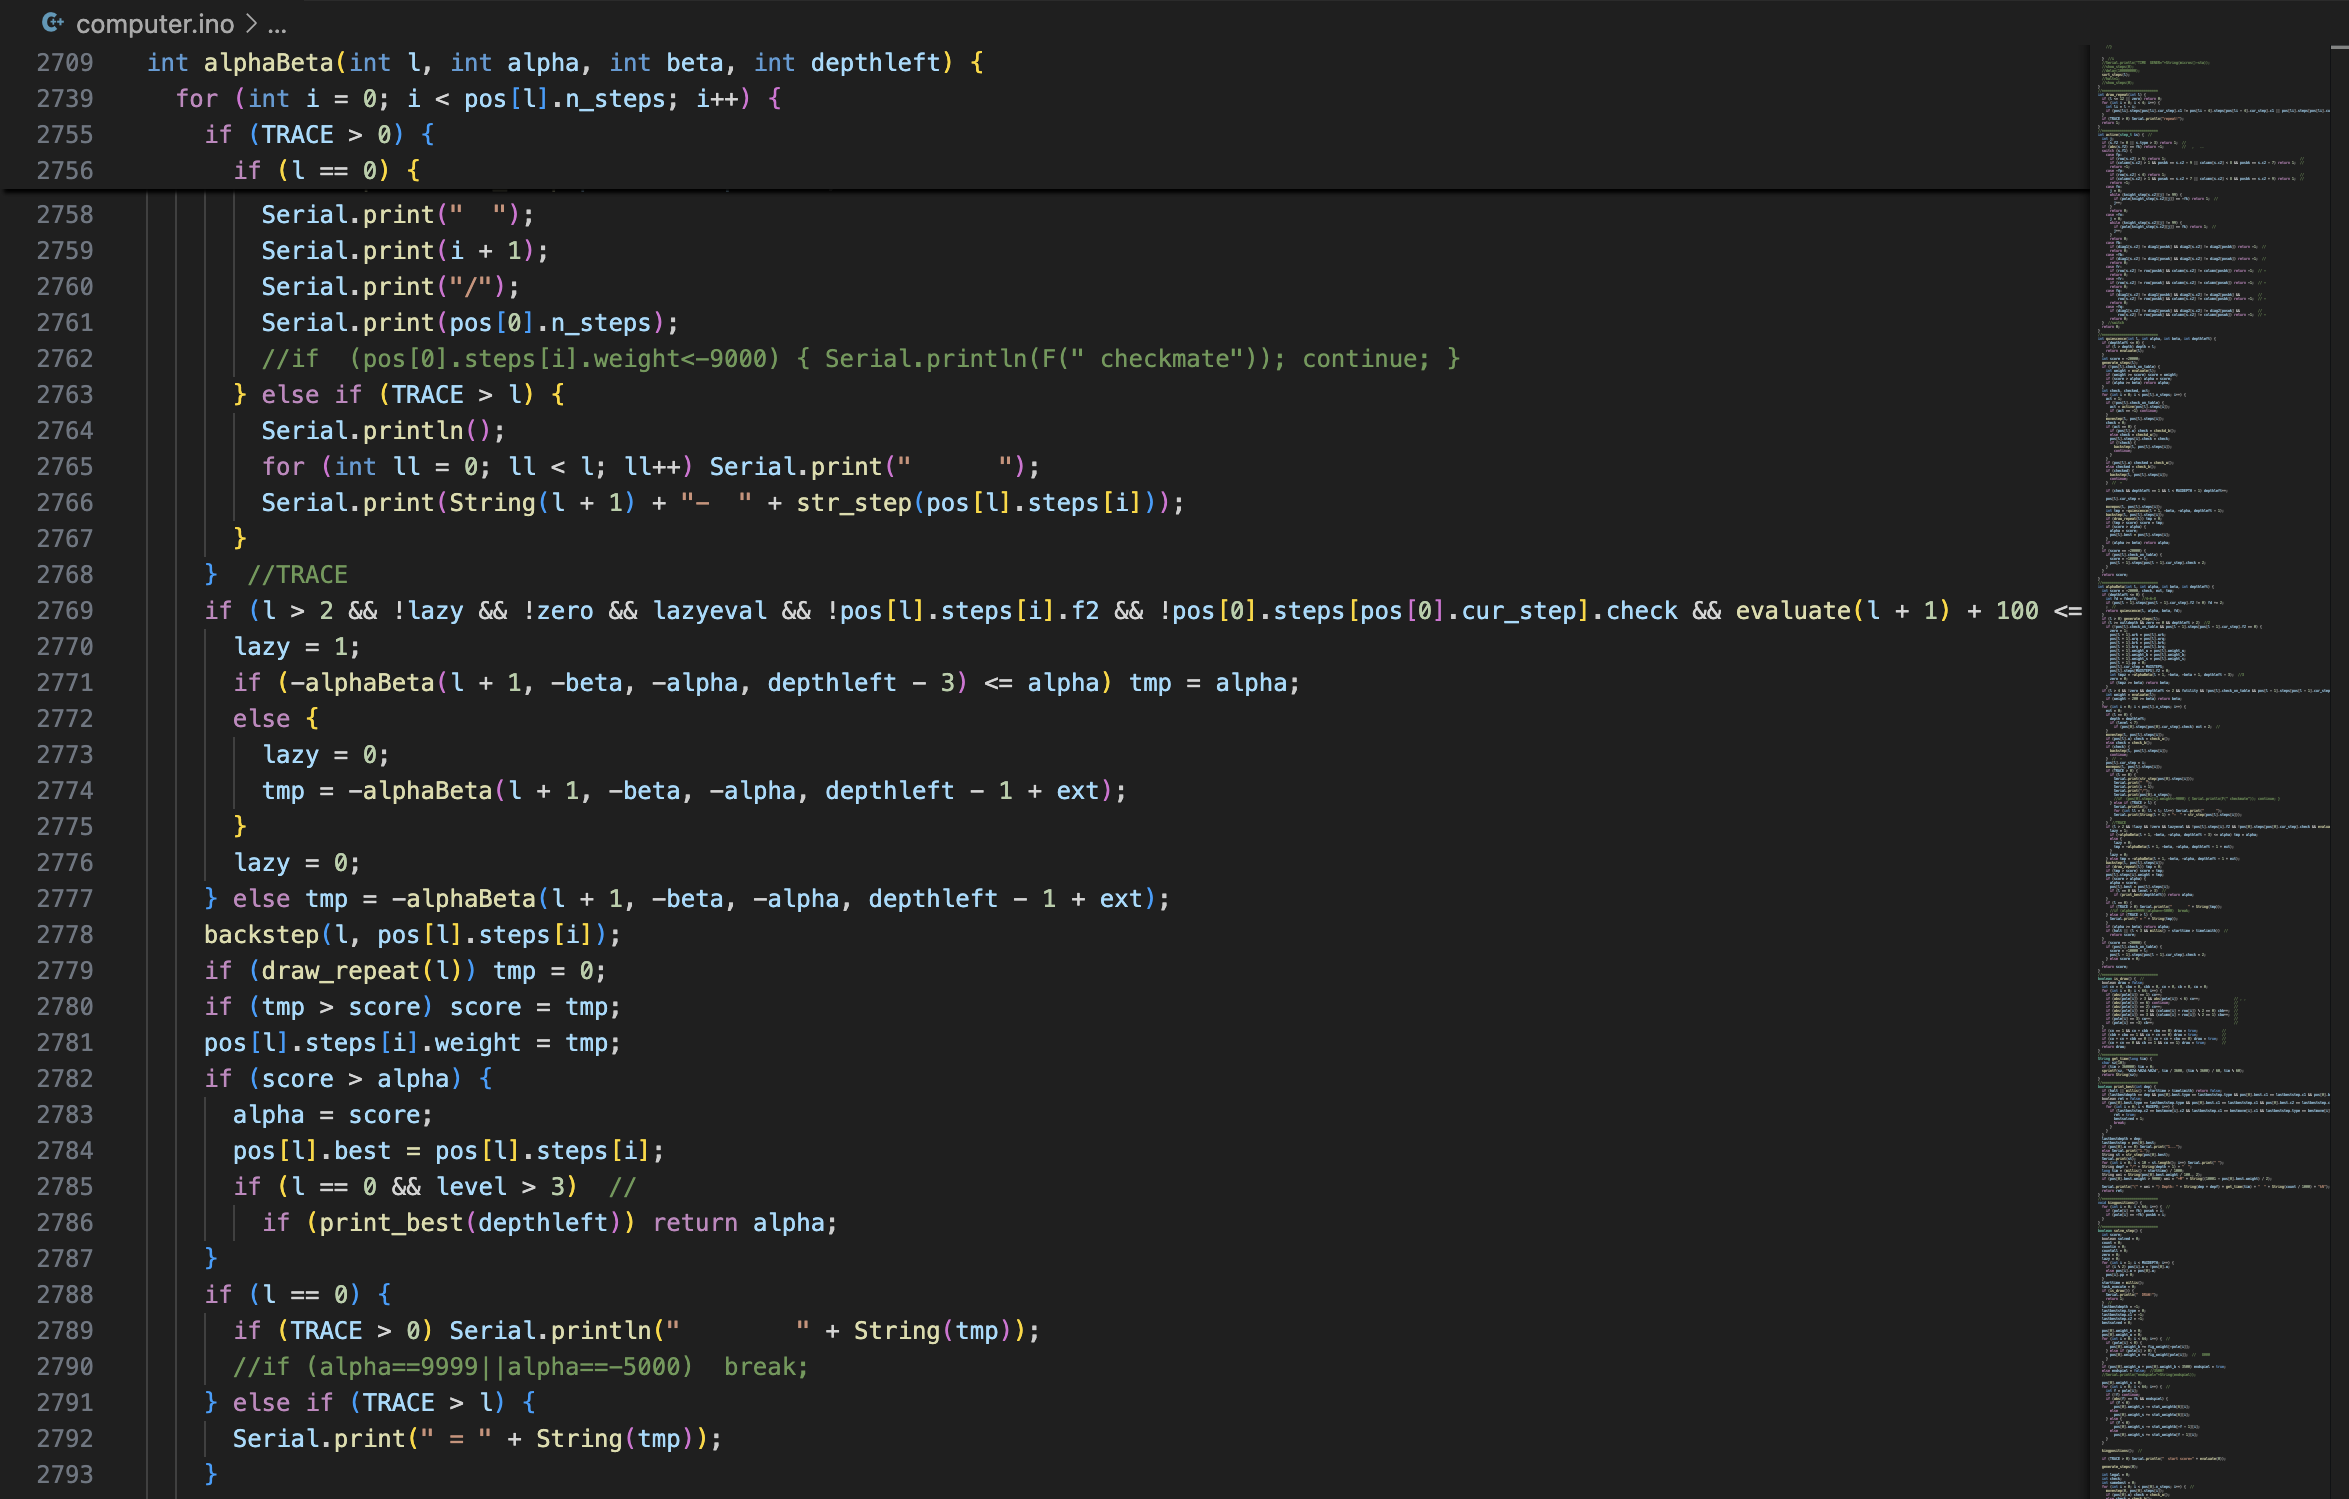This screenshot has height=1499, width=2349.
Task: Click breadcrumb chevron separator after computer.ino
Action: [x=251, y=23]
